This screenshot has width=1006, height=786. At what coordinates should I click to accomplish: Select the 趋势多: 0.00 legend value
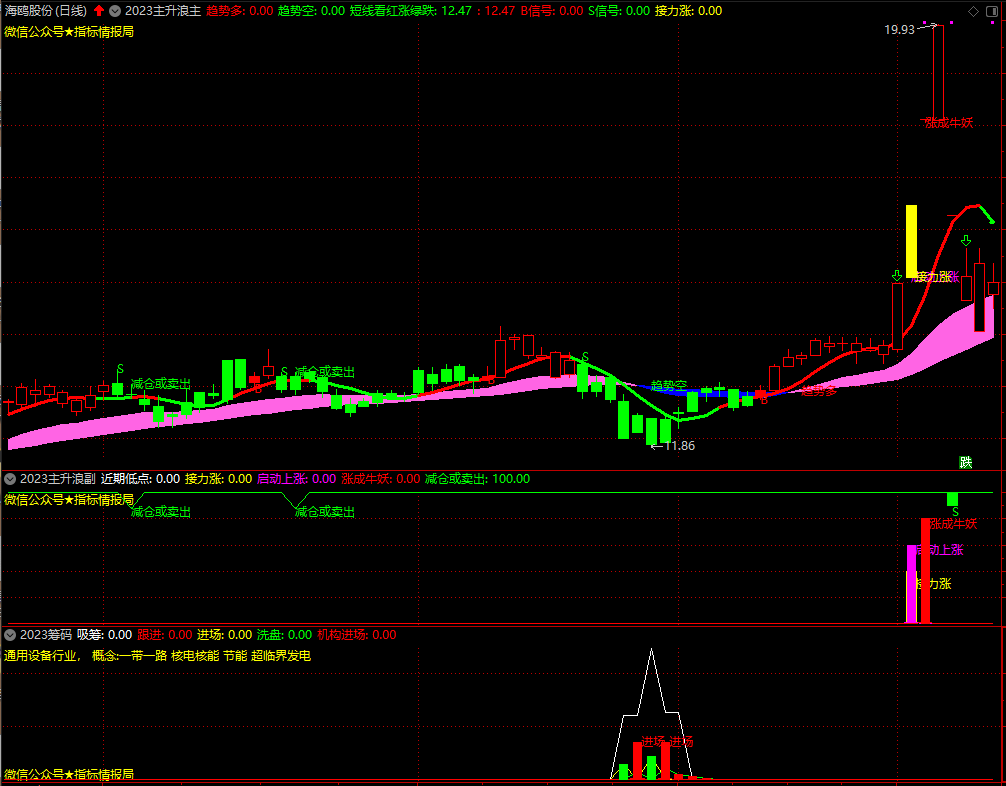tap(240, 11)
